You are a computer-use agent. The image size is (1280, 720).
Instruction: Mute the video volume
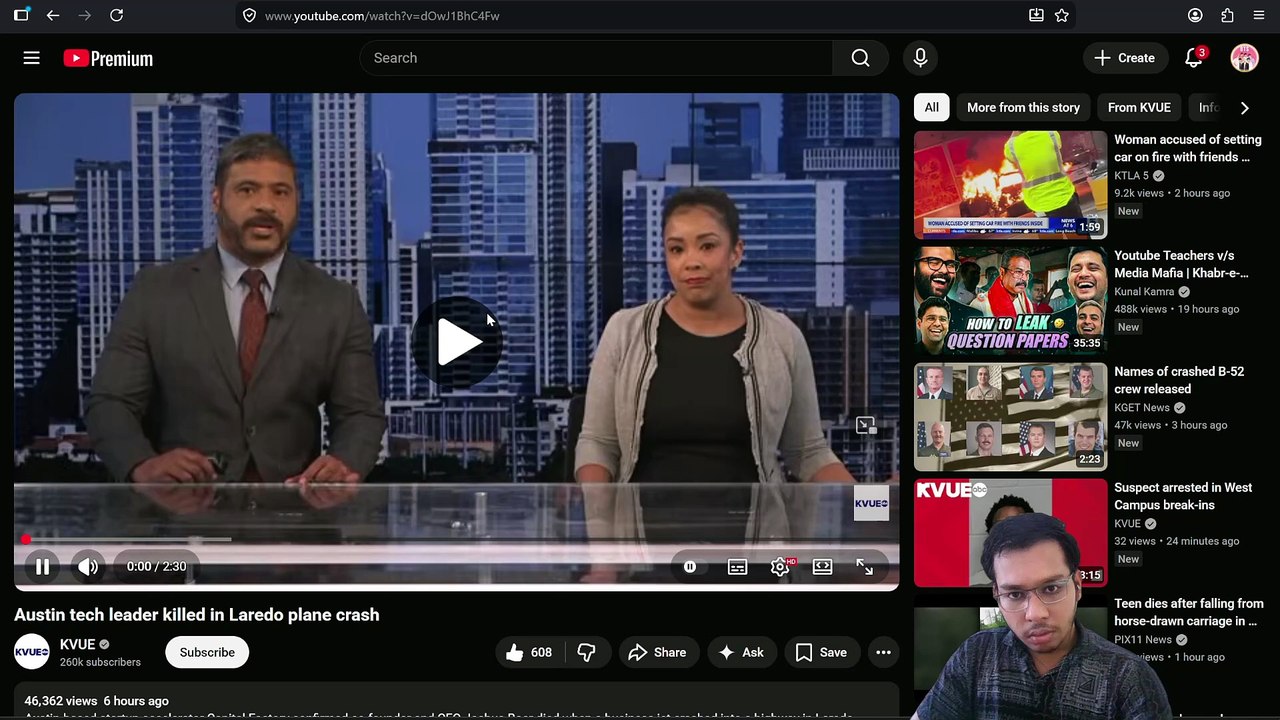click(x=88, y=567)
